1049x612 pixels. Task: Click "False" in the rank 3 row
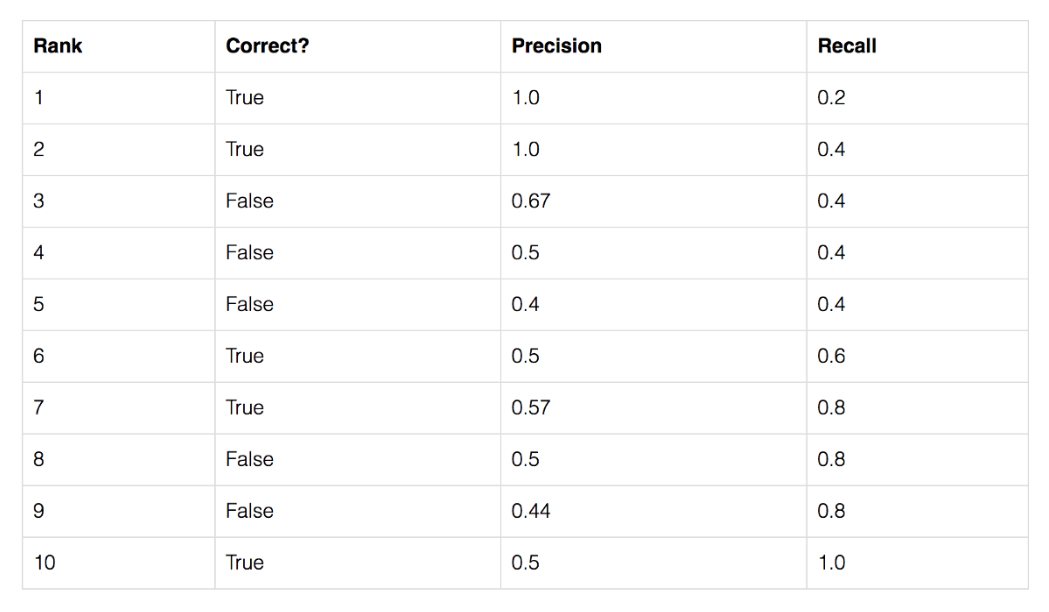click(249, 201)
